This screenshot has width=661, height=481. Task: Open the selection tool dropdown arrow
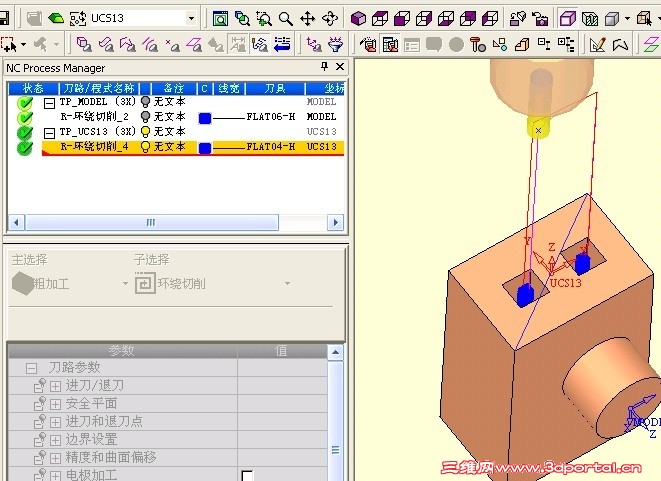pos(24,44)
